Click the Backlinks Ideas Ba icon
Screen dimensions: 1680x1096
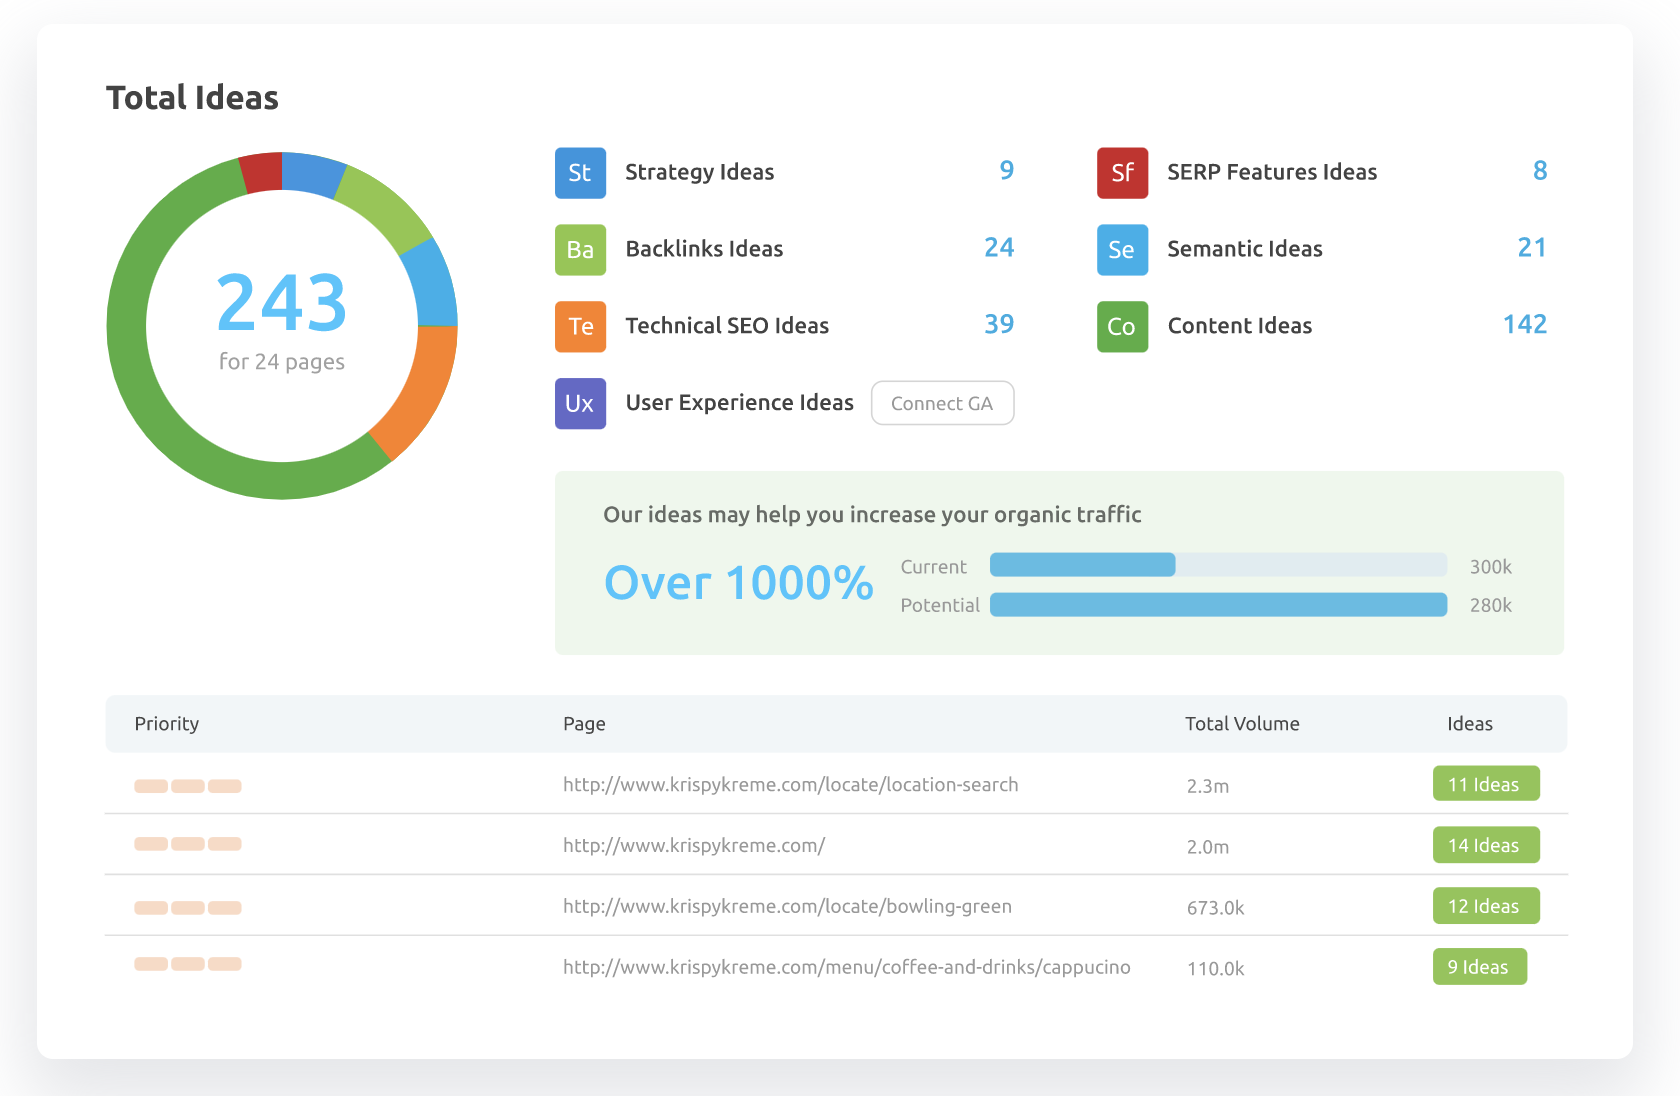tap(580, 250)
